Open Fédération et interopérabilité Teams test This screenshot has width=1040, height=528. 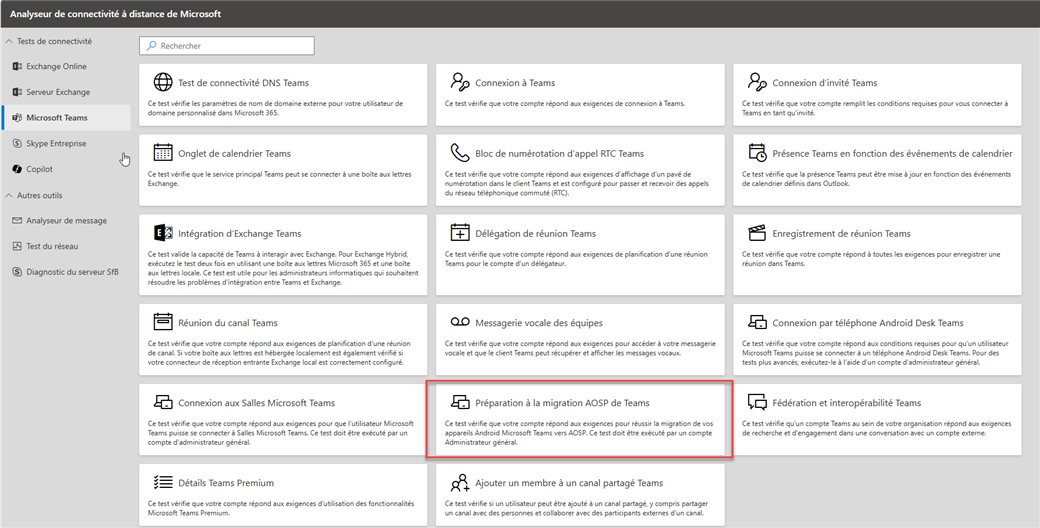(x=878, y=419)
